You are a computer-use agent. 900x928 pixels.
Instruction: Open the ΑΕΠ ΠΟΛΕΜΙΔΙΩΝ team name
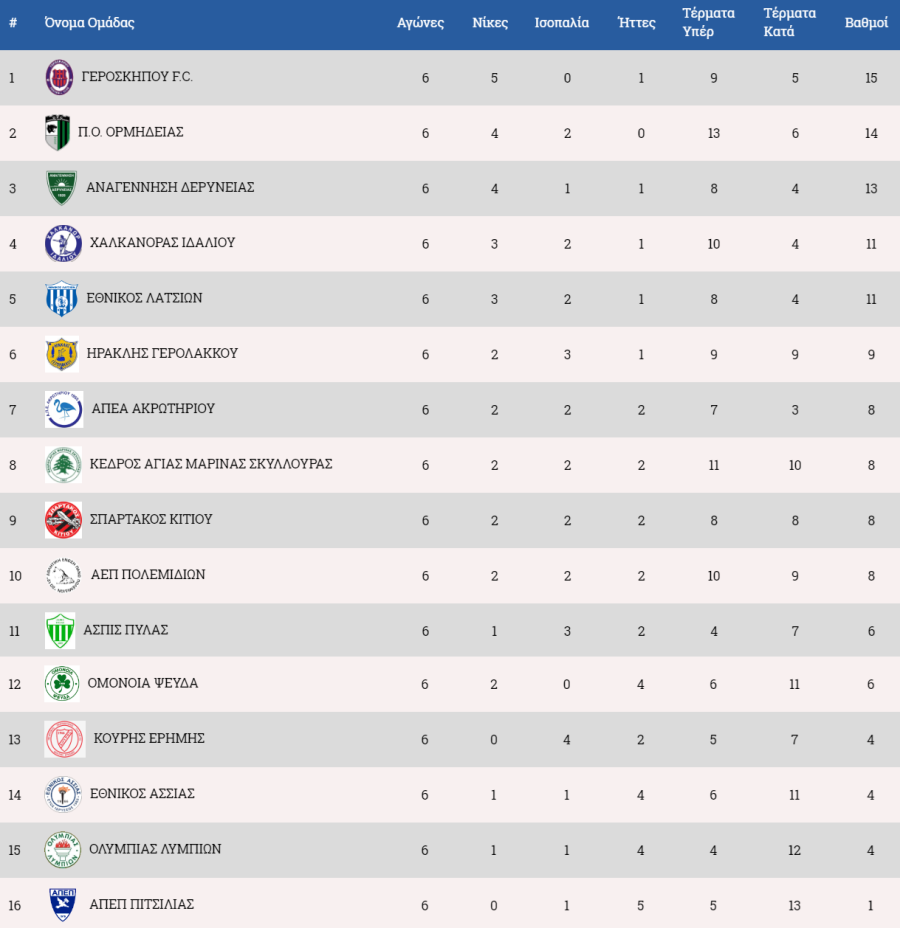[x=148, y=574]
